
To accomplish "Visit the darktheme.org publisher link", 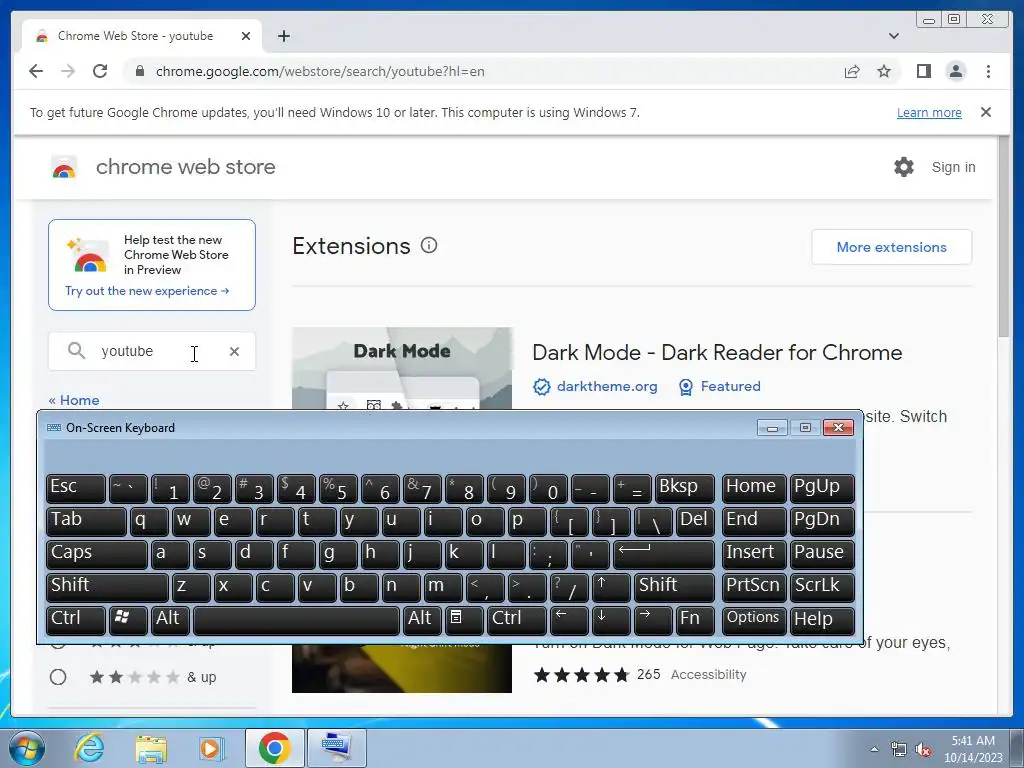I will pyautogui.click(x=607, y=386).
